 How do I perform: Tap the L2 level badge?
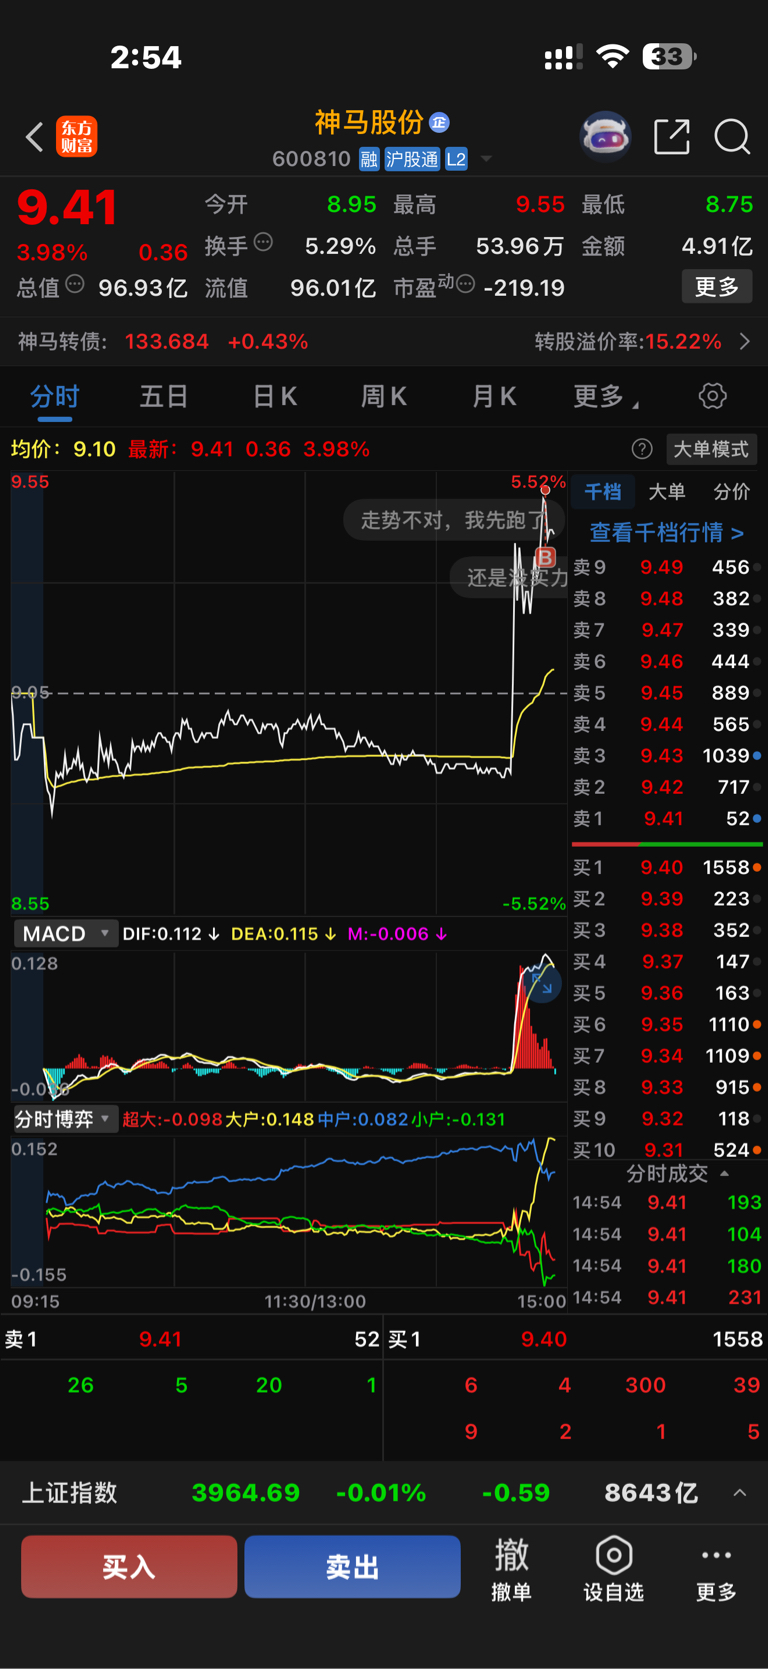coord(456,159)
